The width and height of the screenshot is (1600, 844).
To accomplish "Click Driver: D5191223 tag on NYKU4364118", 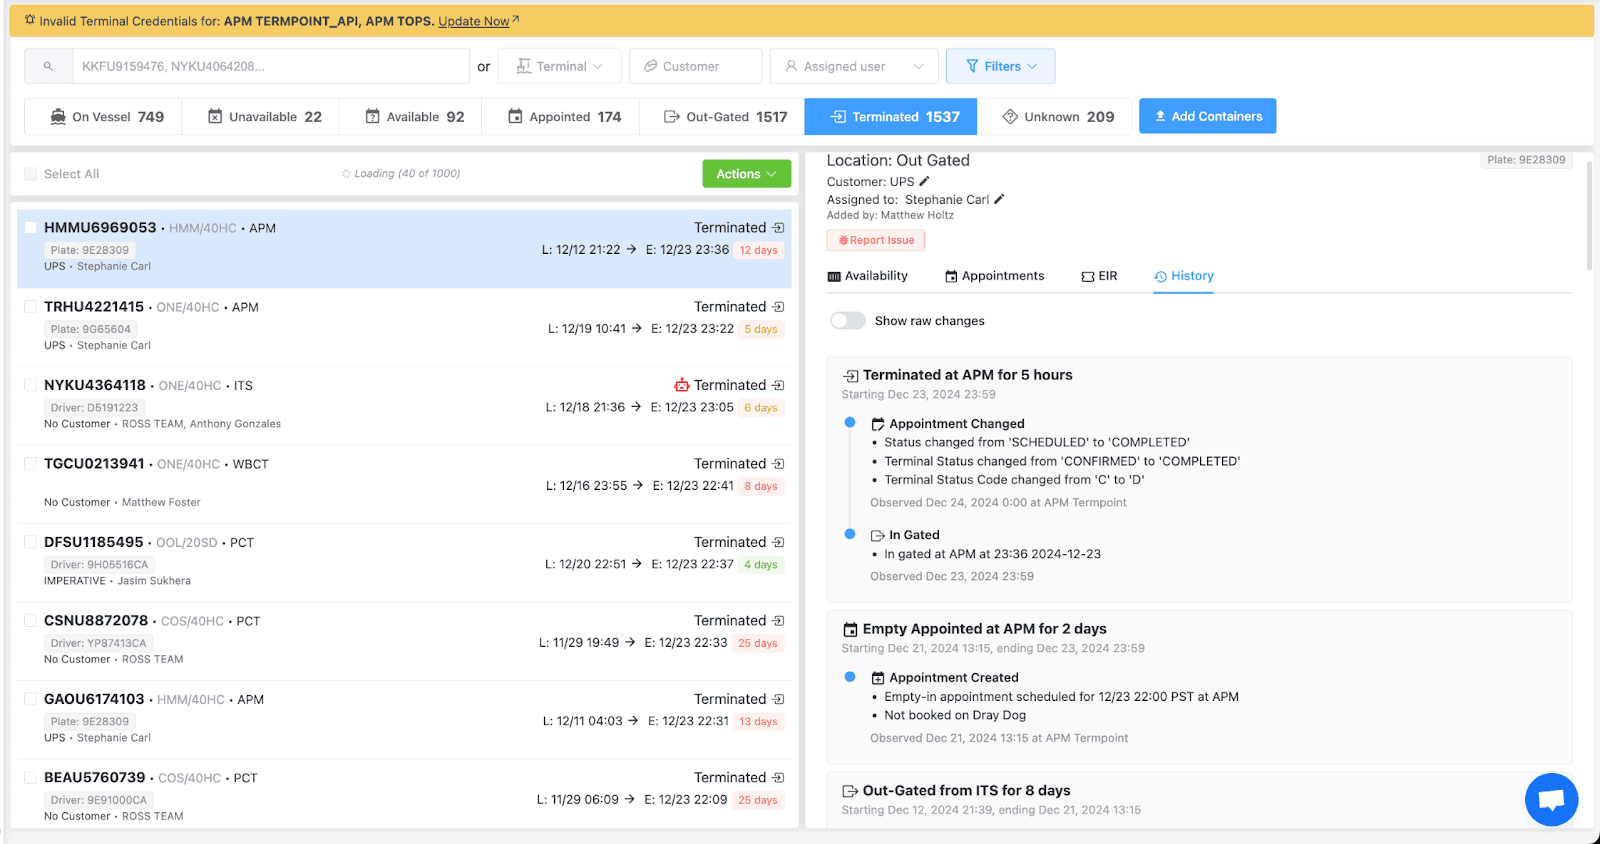I will point(94,408).
